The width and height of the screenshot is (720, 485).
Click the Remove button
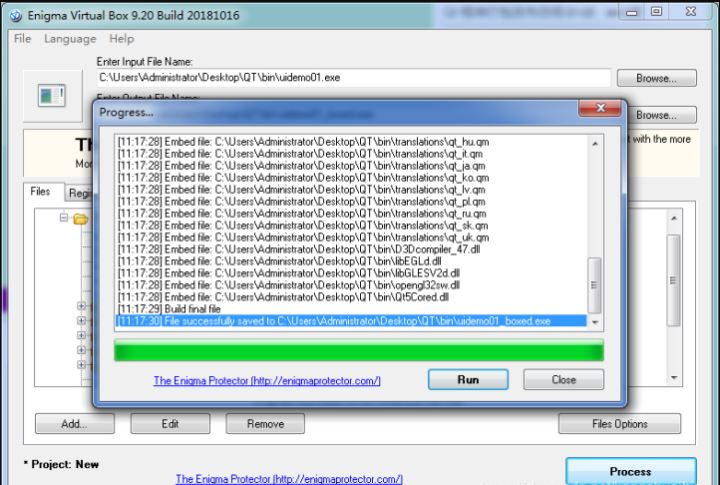(265, 423)
